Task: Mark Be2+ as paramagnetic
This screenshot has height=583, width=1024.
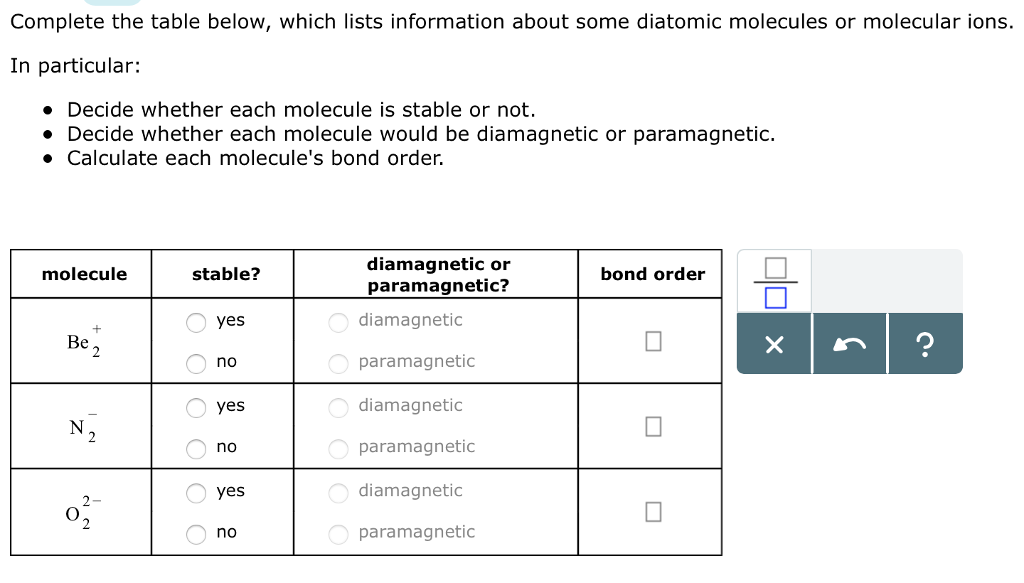Action: pyautogui.click(x=337, y=362)
